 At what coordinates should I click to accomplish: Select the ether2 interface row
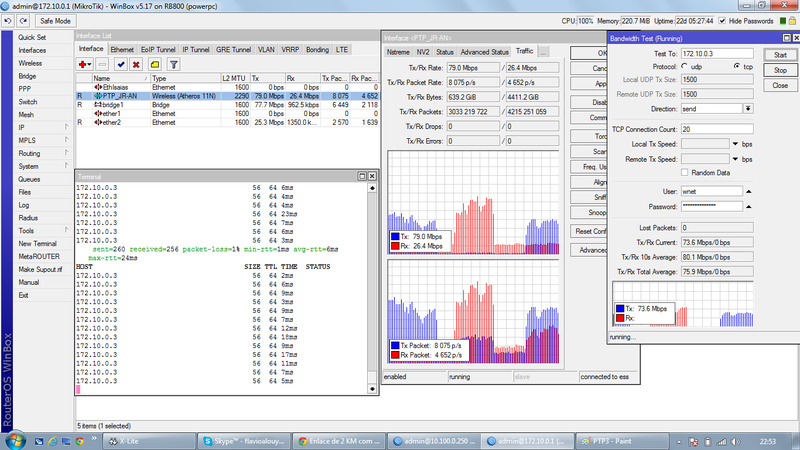[x=227, y=122]
